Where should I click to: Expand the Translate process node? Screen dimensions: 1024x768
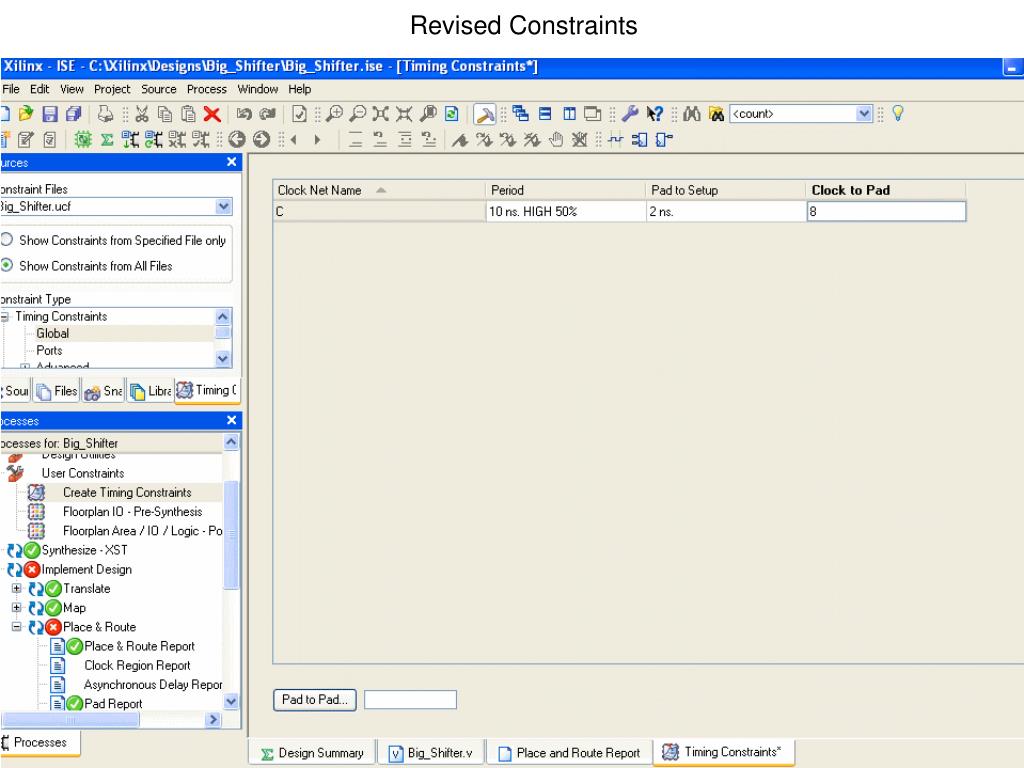point(16,588)
